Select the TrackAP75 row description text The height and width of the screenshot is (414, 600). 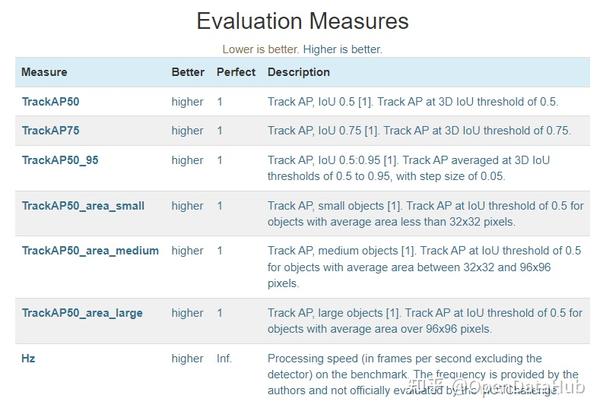coord(419,131)
